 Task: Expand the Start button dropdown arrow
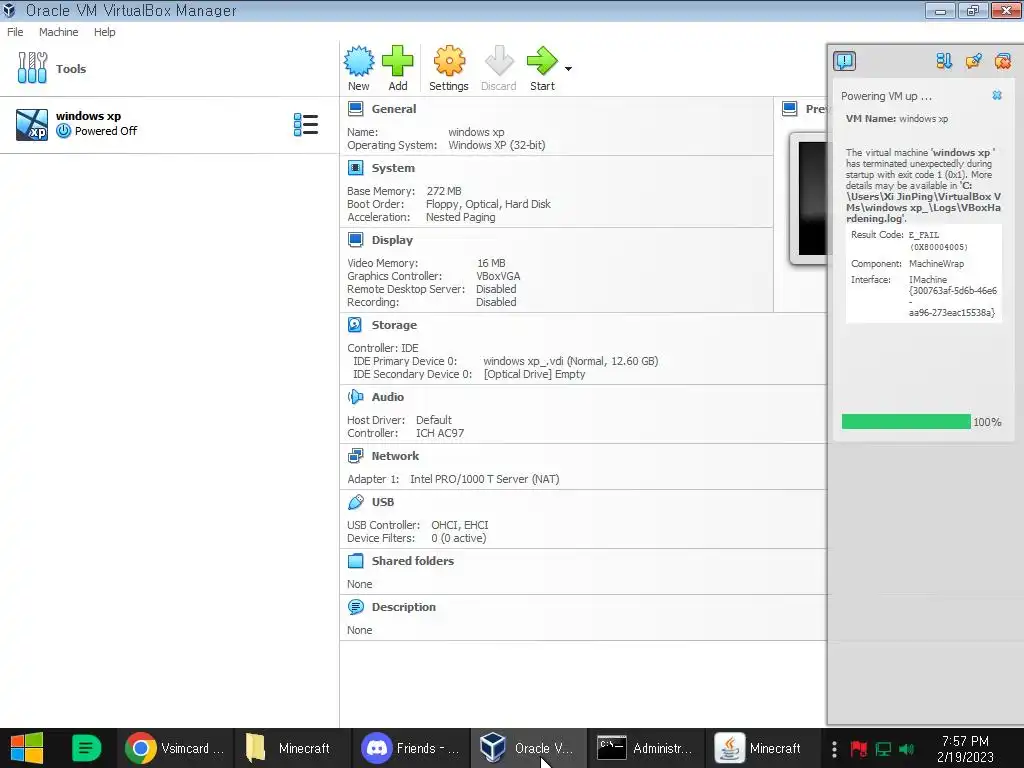[568, 69]
